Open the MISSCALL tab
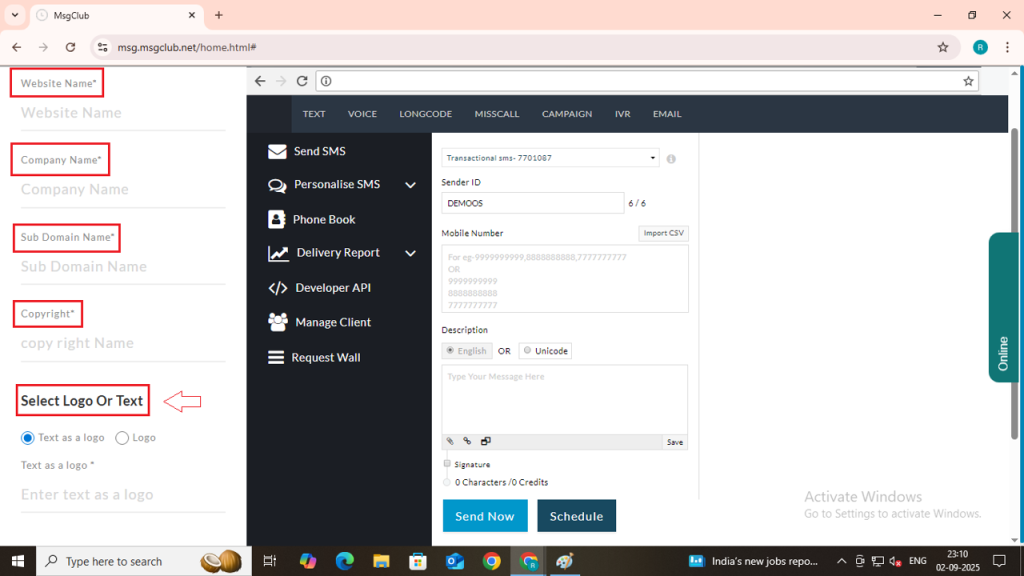1024x576 pixels. coord(497,114)
